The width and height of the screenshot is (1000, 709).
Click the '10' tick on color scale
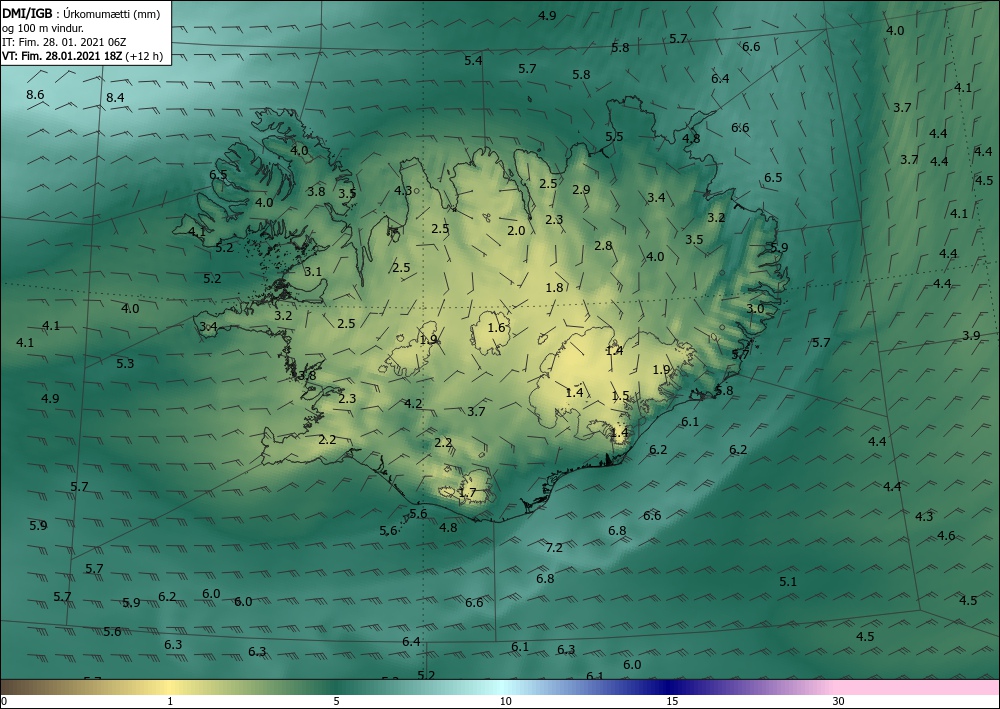pyautogui.click(x=506, y=701)
